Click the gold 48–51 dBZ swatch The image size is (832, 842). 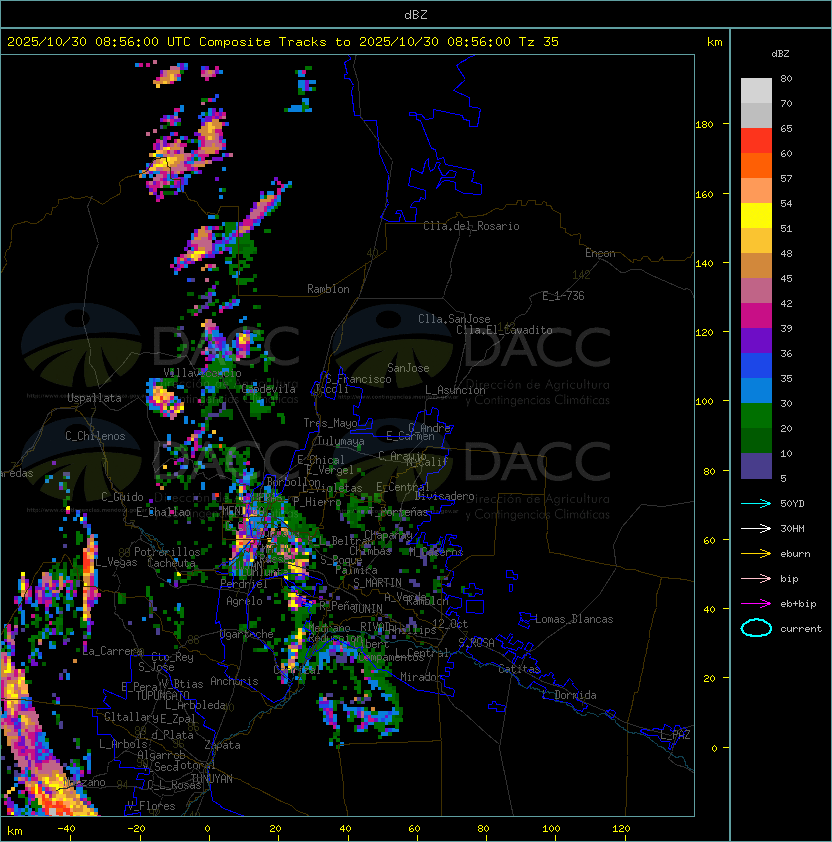pyautogui.click(x=756, y=241)
